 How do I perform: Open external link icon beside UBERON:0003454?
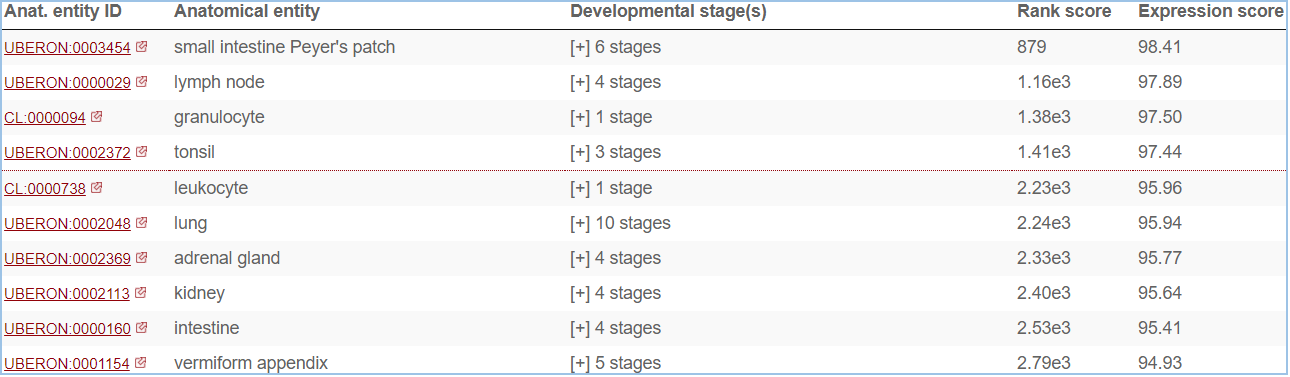(142, 47)
